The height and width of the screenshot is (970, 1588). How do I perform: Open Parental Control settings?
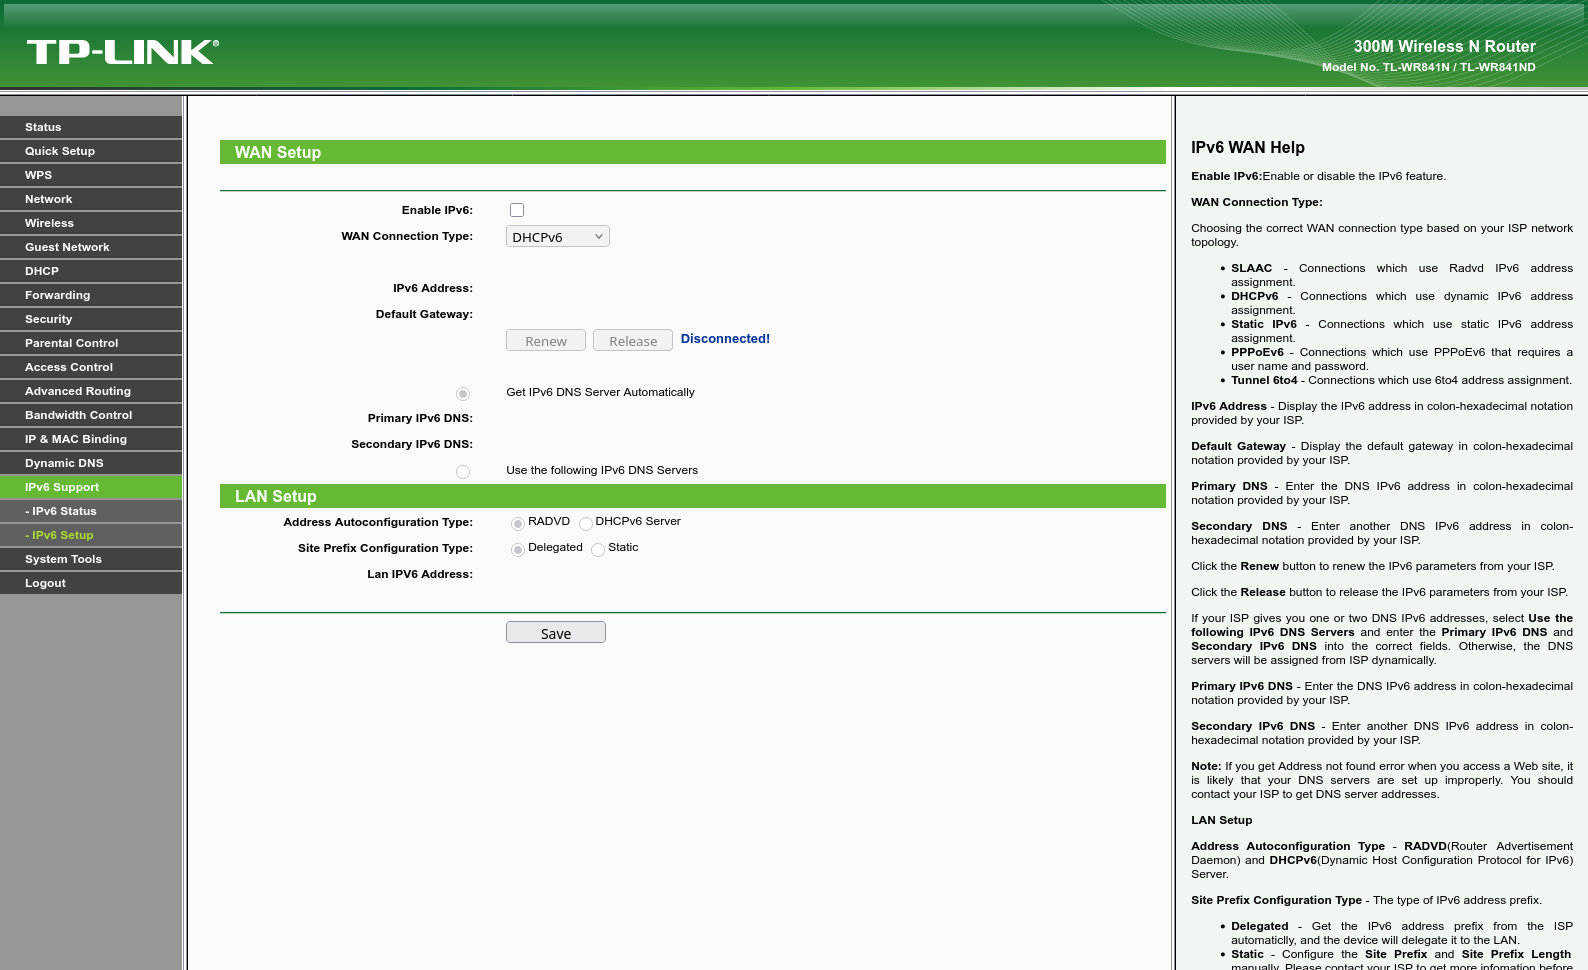pyautogui.click(x=91, y=343)
